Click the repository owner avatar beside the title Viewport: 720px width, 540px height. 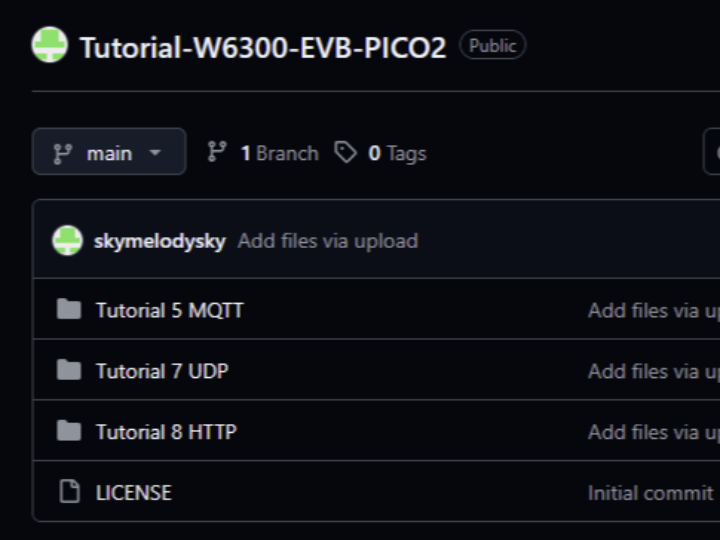50,45
